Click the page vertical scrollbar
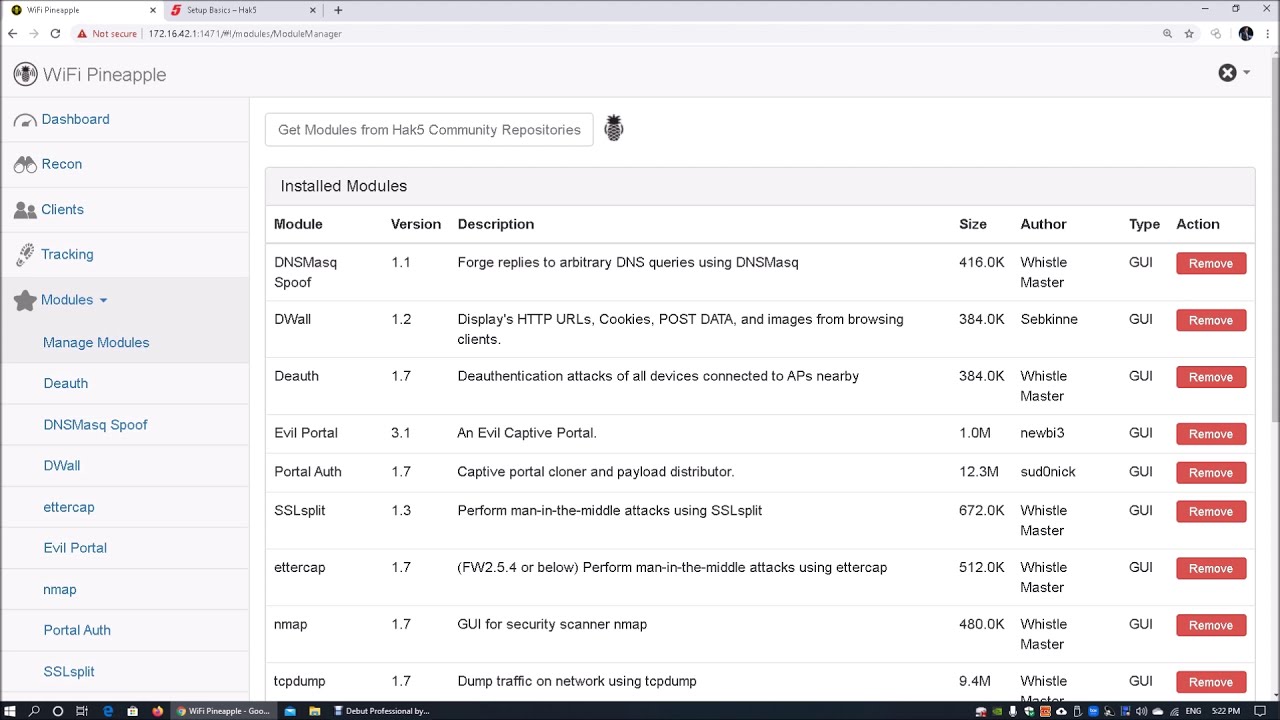 pos(1274,240)
